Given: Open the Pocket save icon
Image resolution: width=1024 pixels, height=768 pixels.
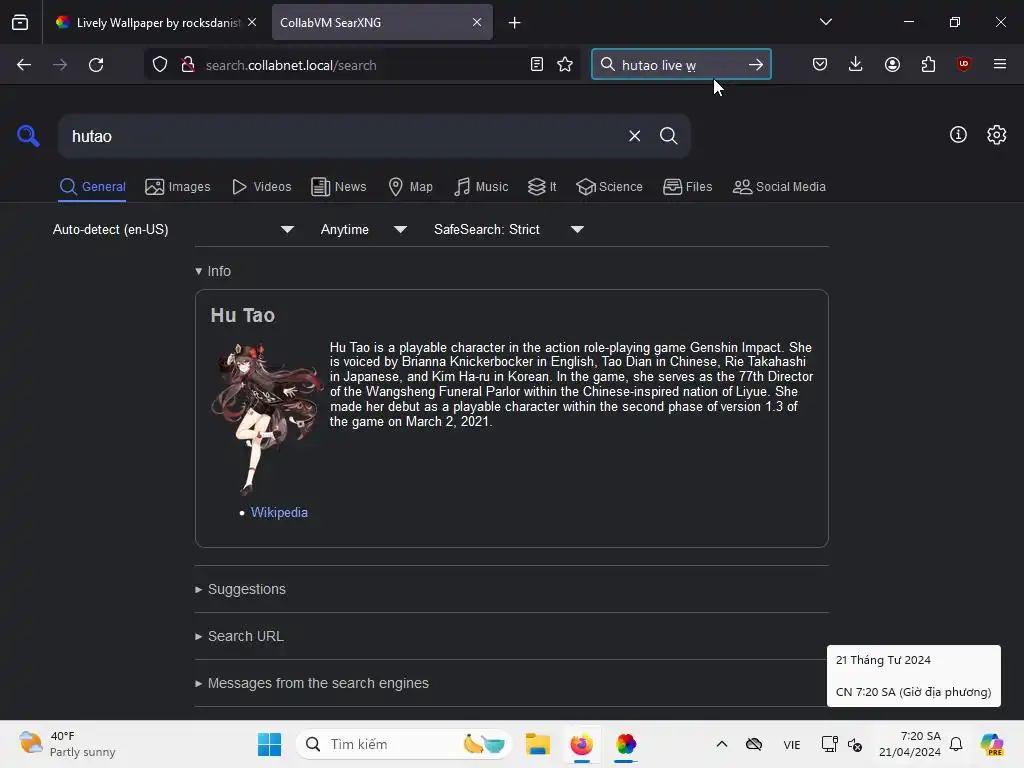Looking at the screenshot, I should (x=820, y=64).
